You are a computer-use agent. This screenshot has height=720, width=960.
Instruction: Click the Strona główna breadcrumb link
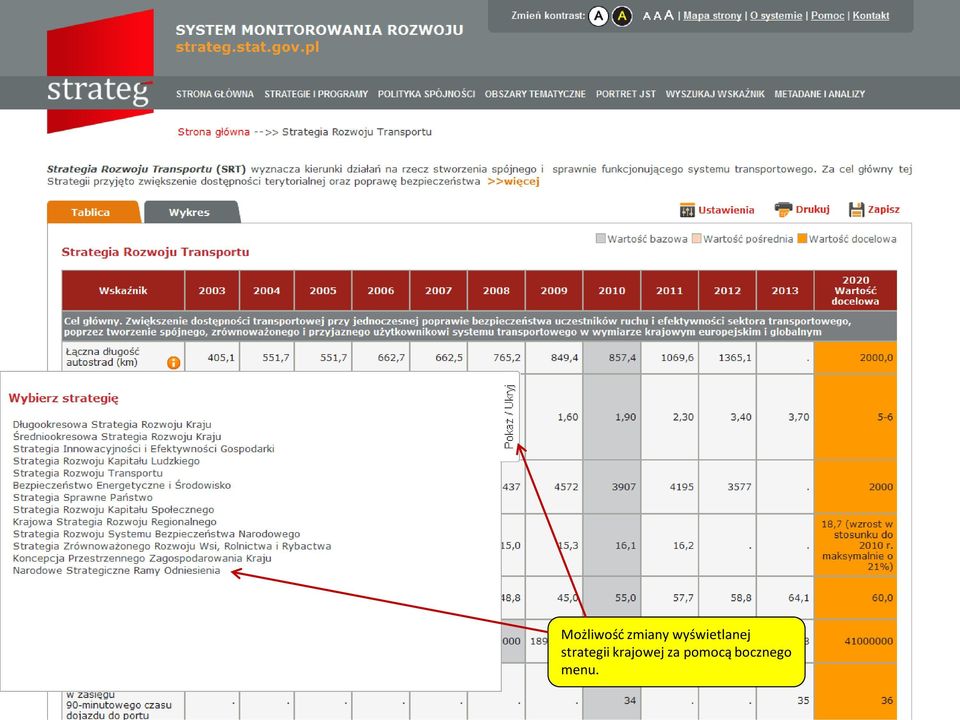pos(214,132)
